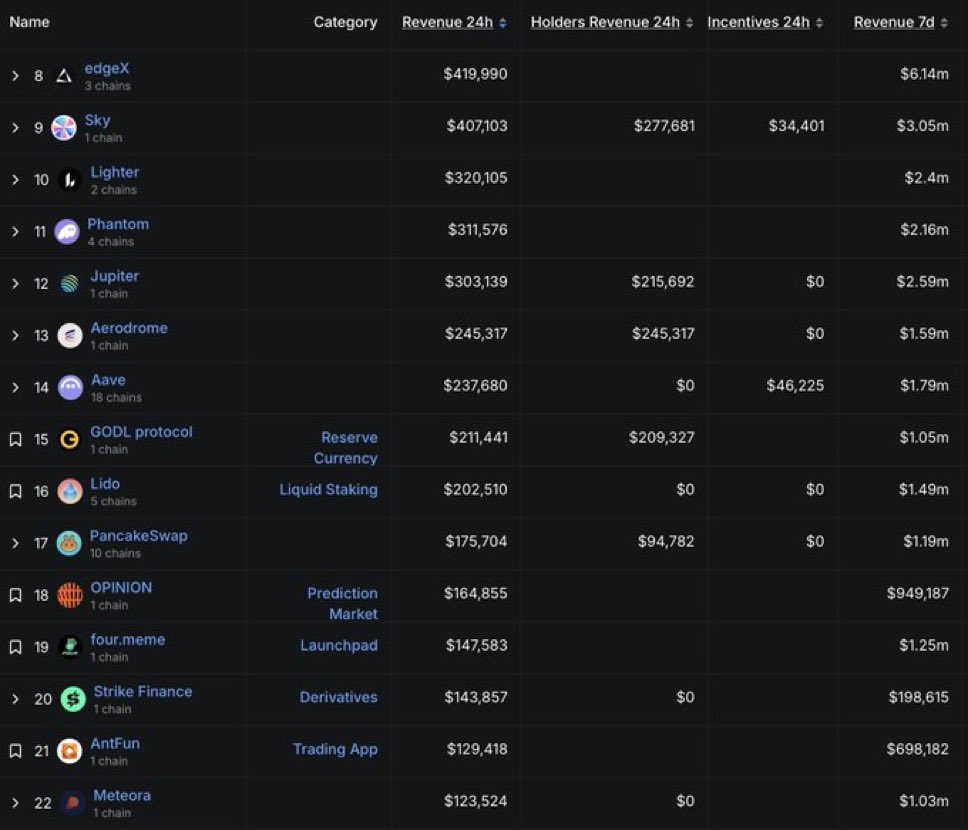This screenshot has width=968, height=830.
Task: Click the OPINION orange logo
Action: click(70, 595)
